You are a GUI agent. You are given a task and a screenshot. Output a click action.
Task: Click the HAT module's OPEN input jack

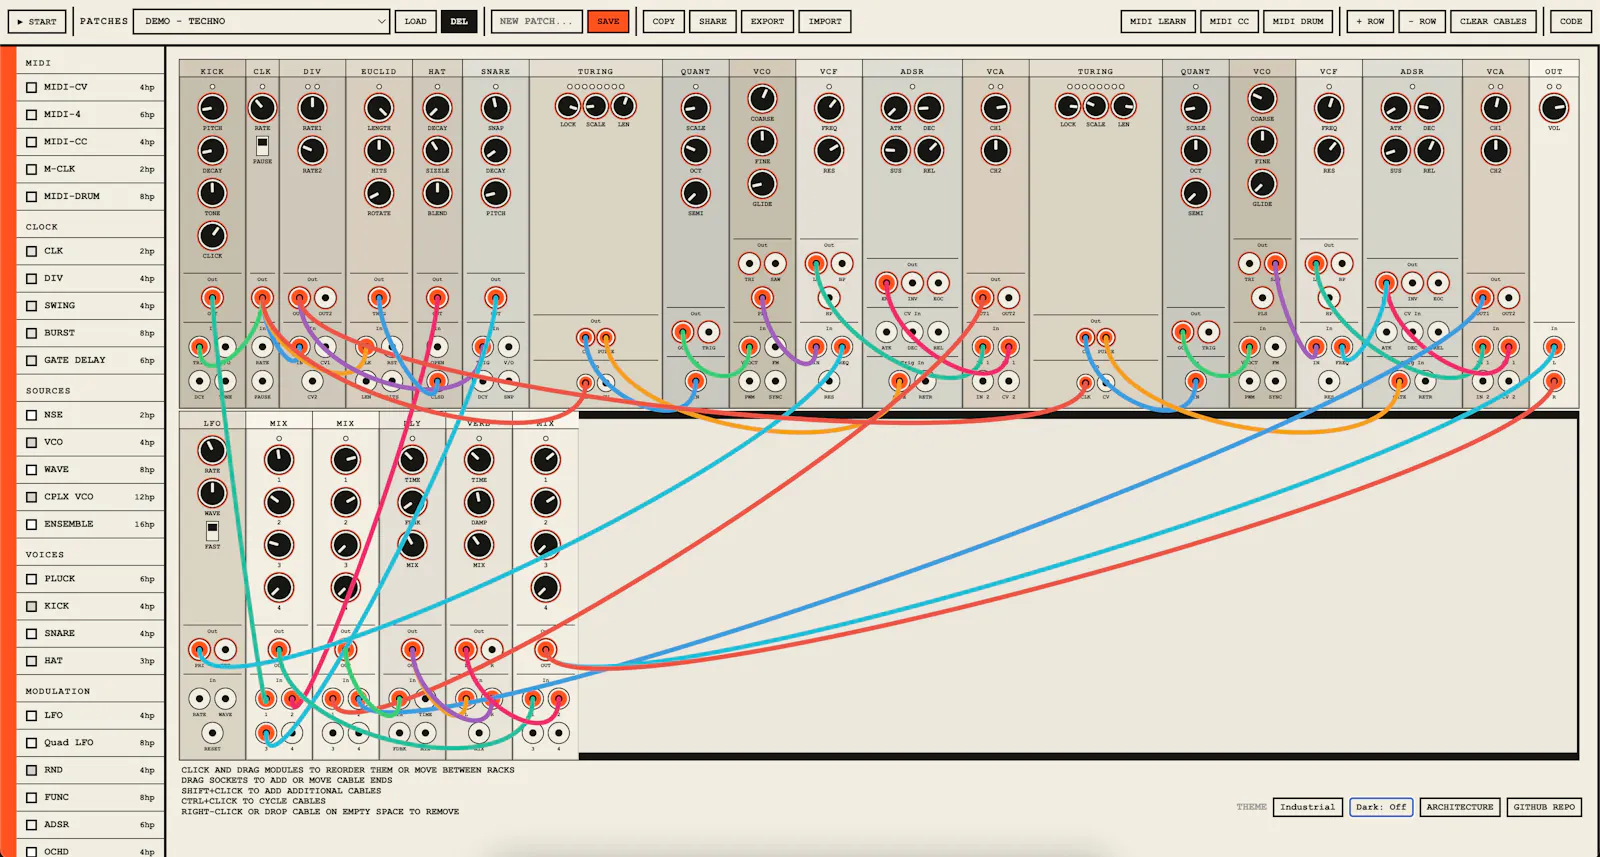point(437,347)
